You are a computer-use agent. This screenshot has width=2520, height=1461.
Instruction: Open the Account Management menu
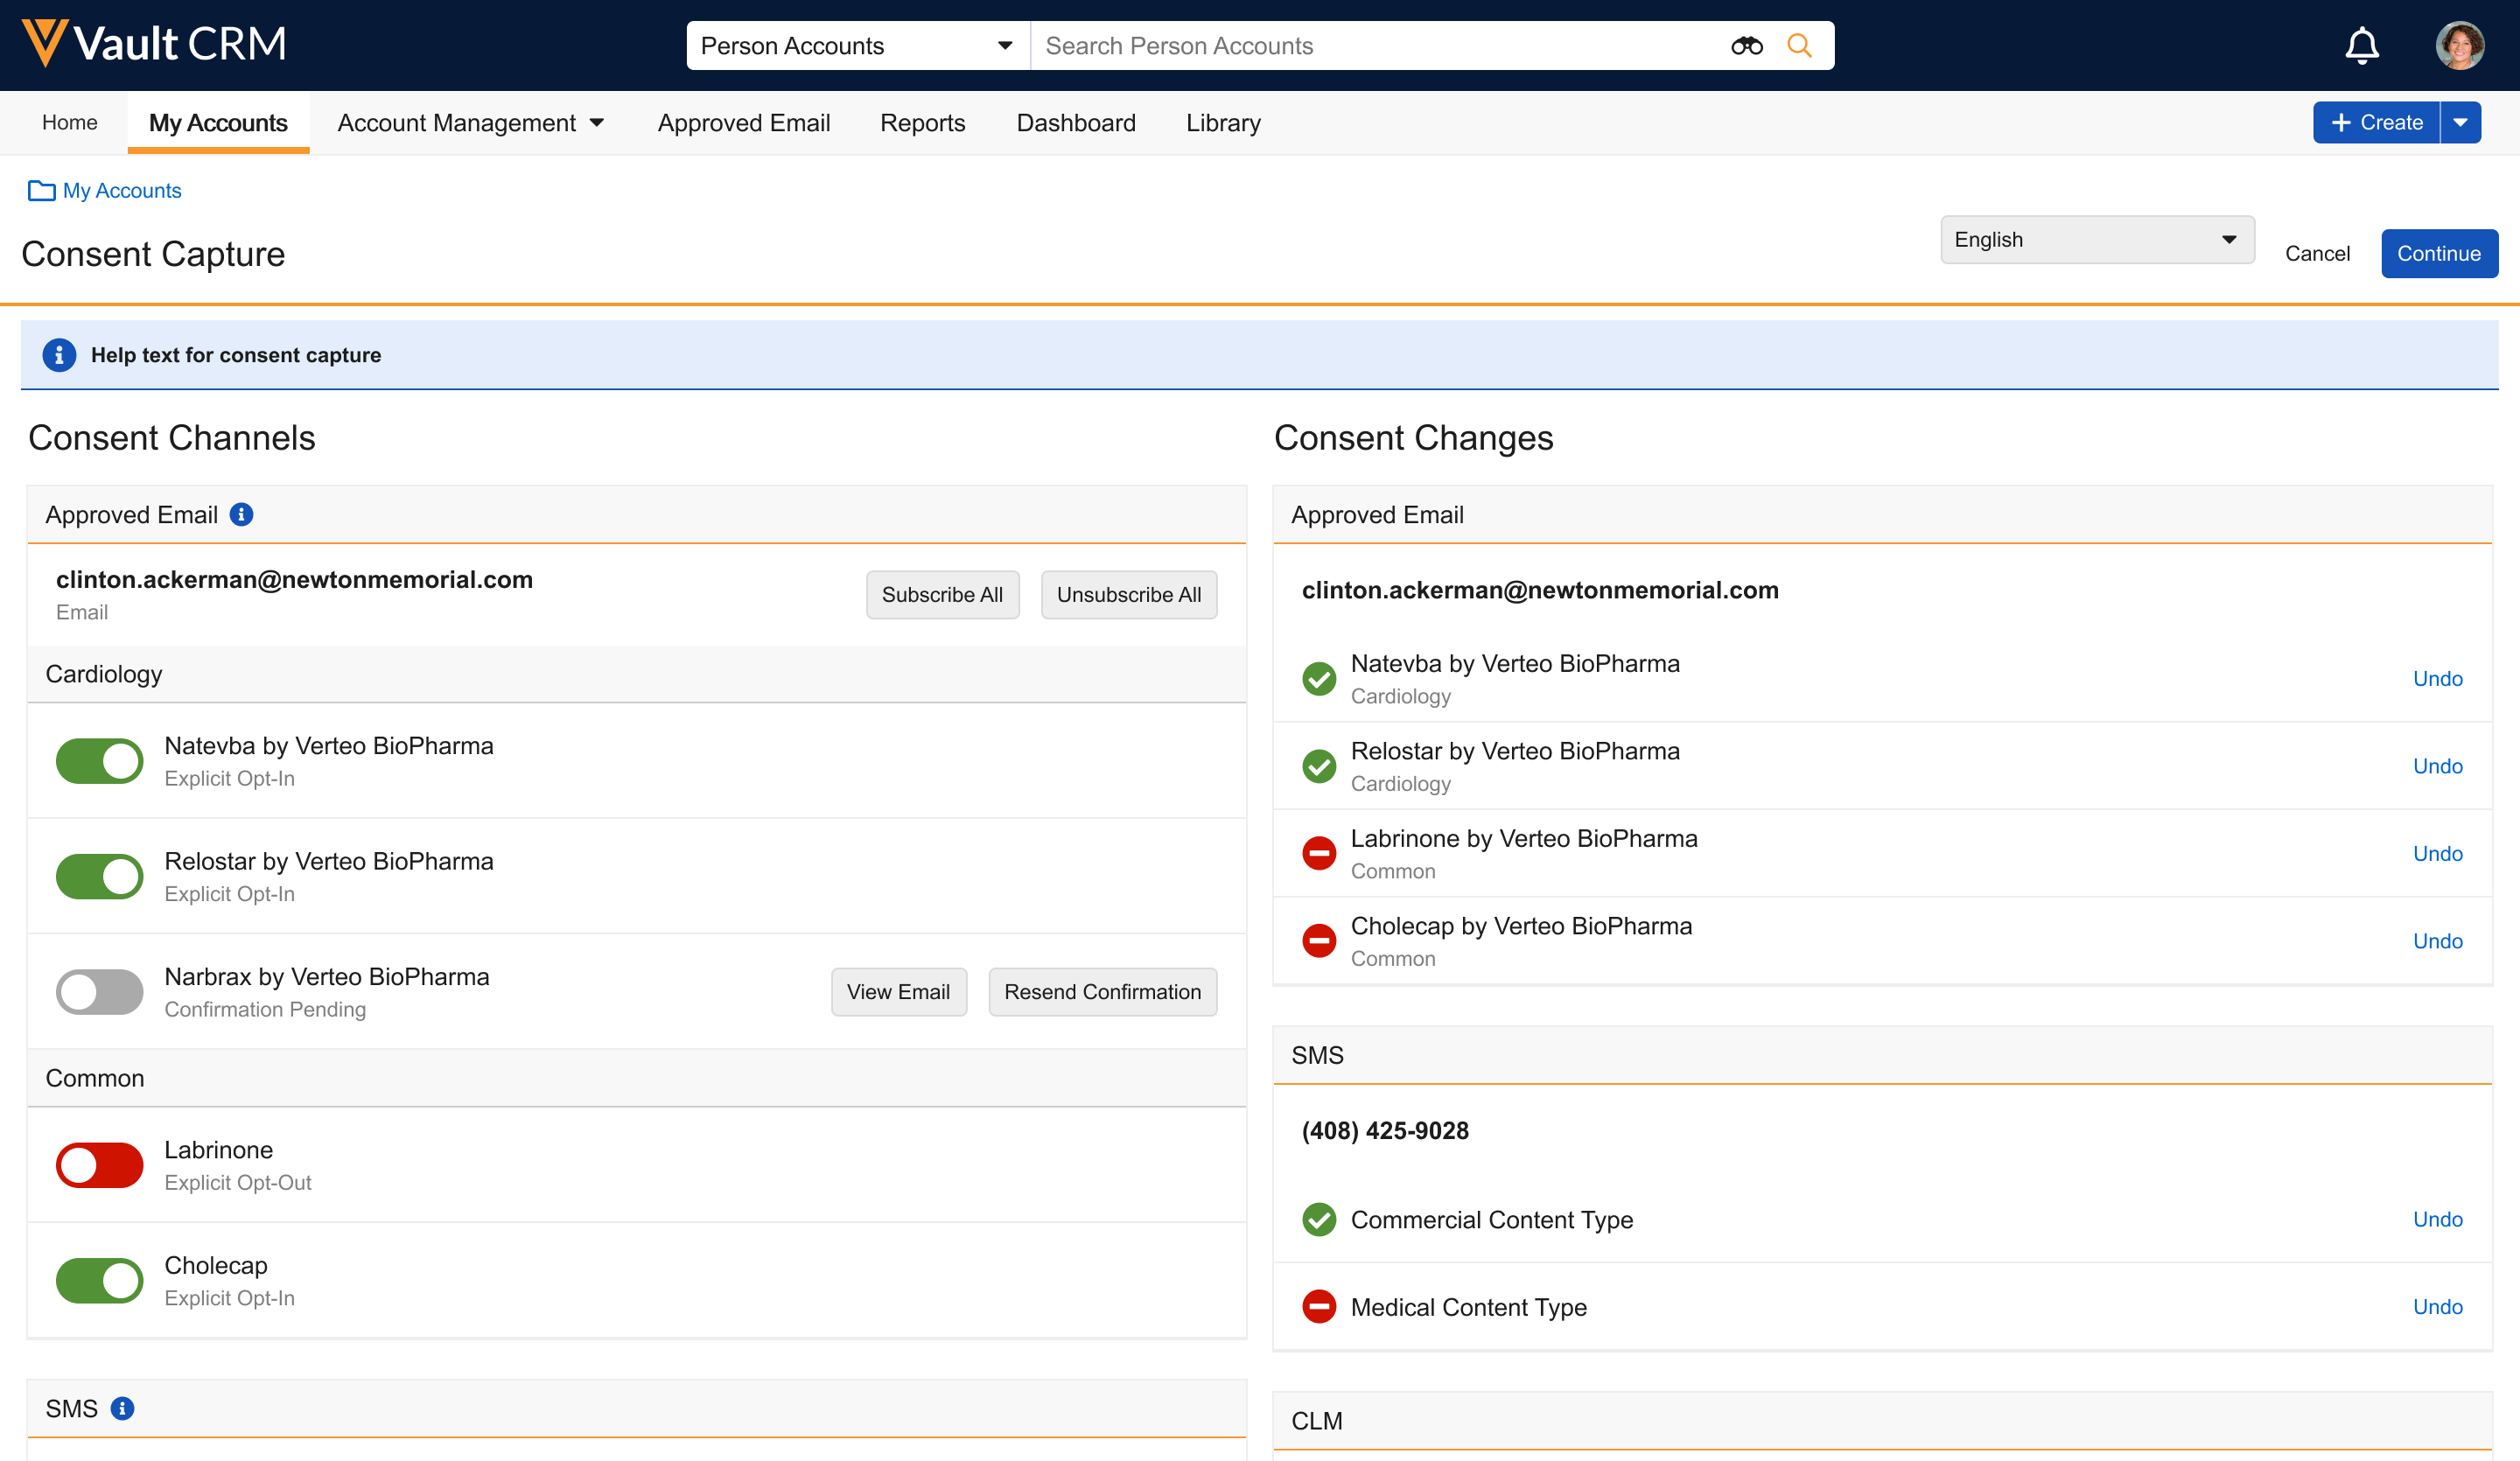click(470, 122)
